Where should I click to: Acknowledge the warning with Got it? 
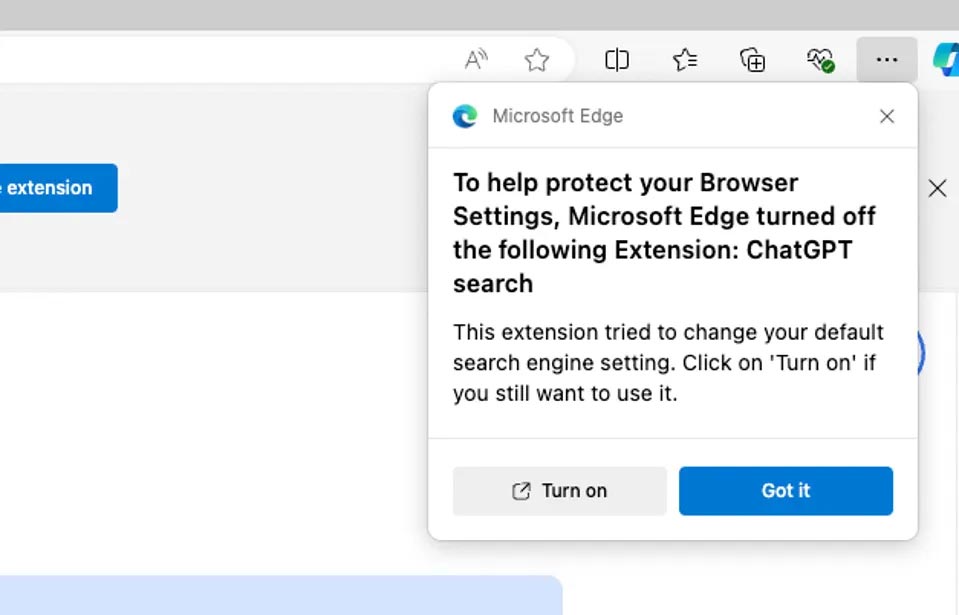[786, 491]
